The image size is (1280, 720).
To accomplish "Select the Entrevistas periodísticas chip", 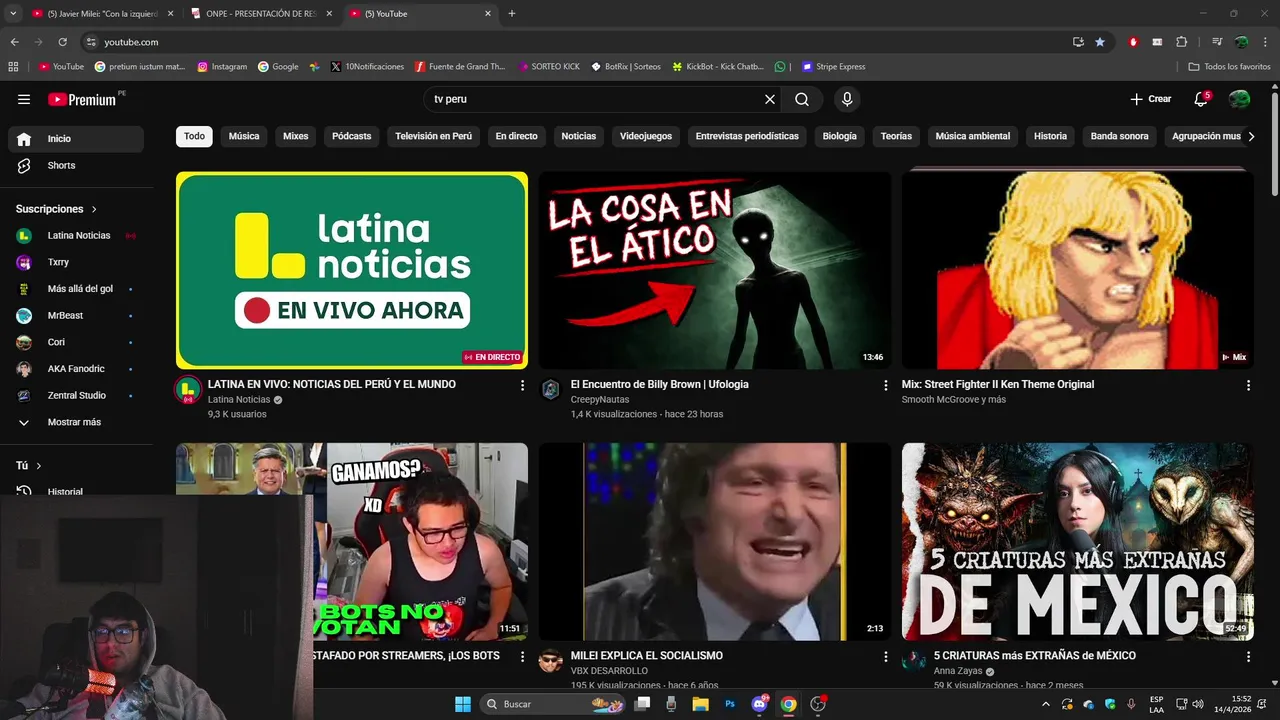I will coord(747,136).
